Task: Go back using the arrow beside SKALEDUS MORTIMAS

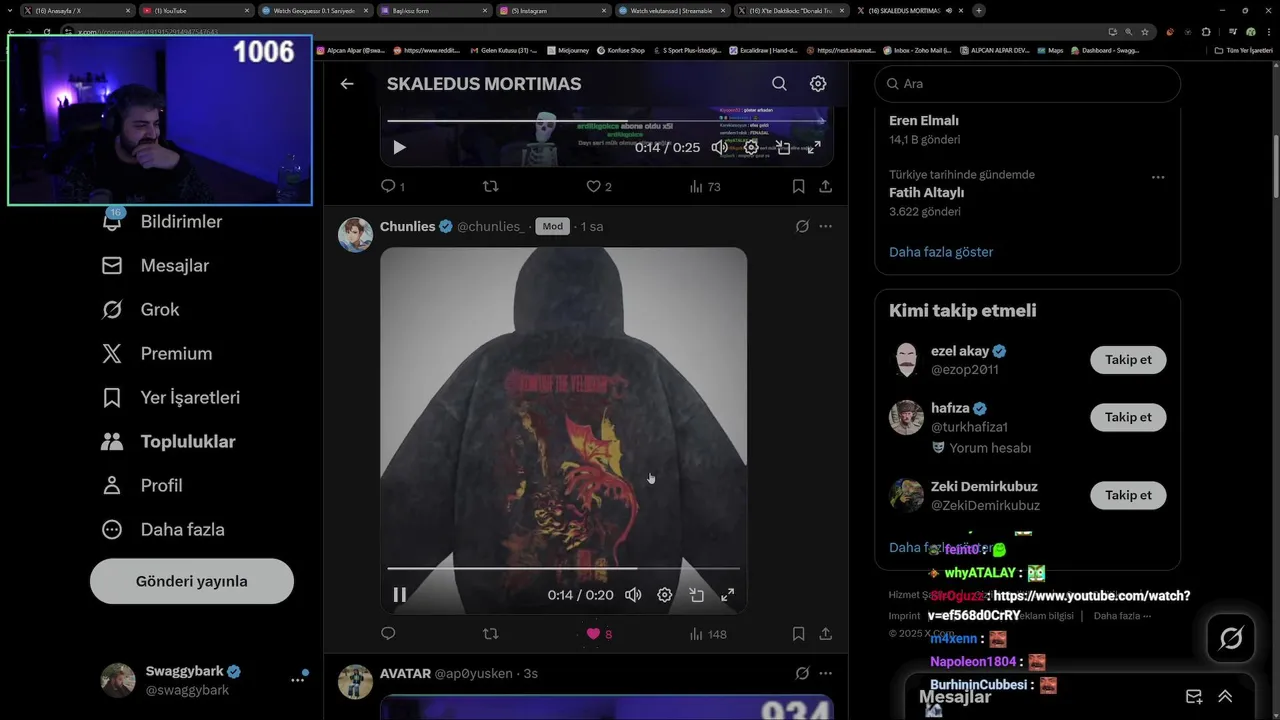Action: click(x=347, y=84)
